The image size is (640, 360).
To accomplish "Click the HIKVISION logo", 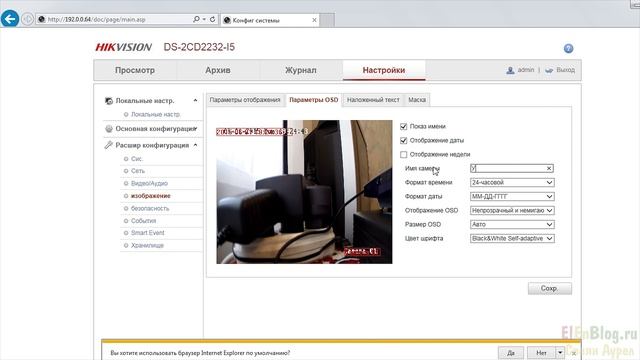I will 123,47.
